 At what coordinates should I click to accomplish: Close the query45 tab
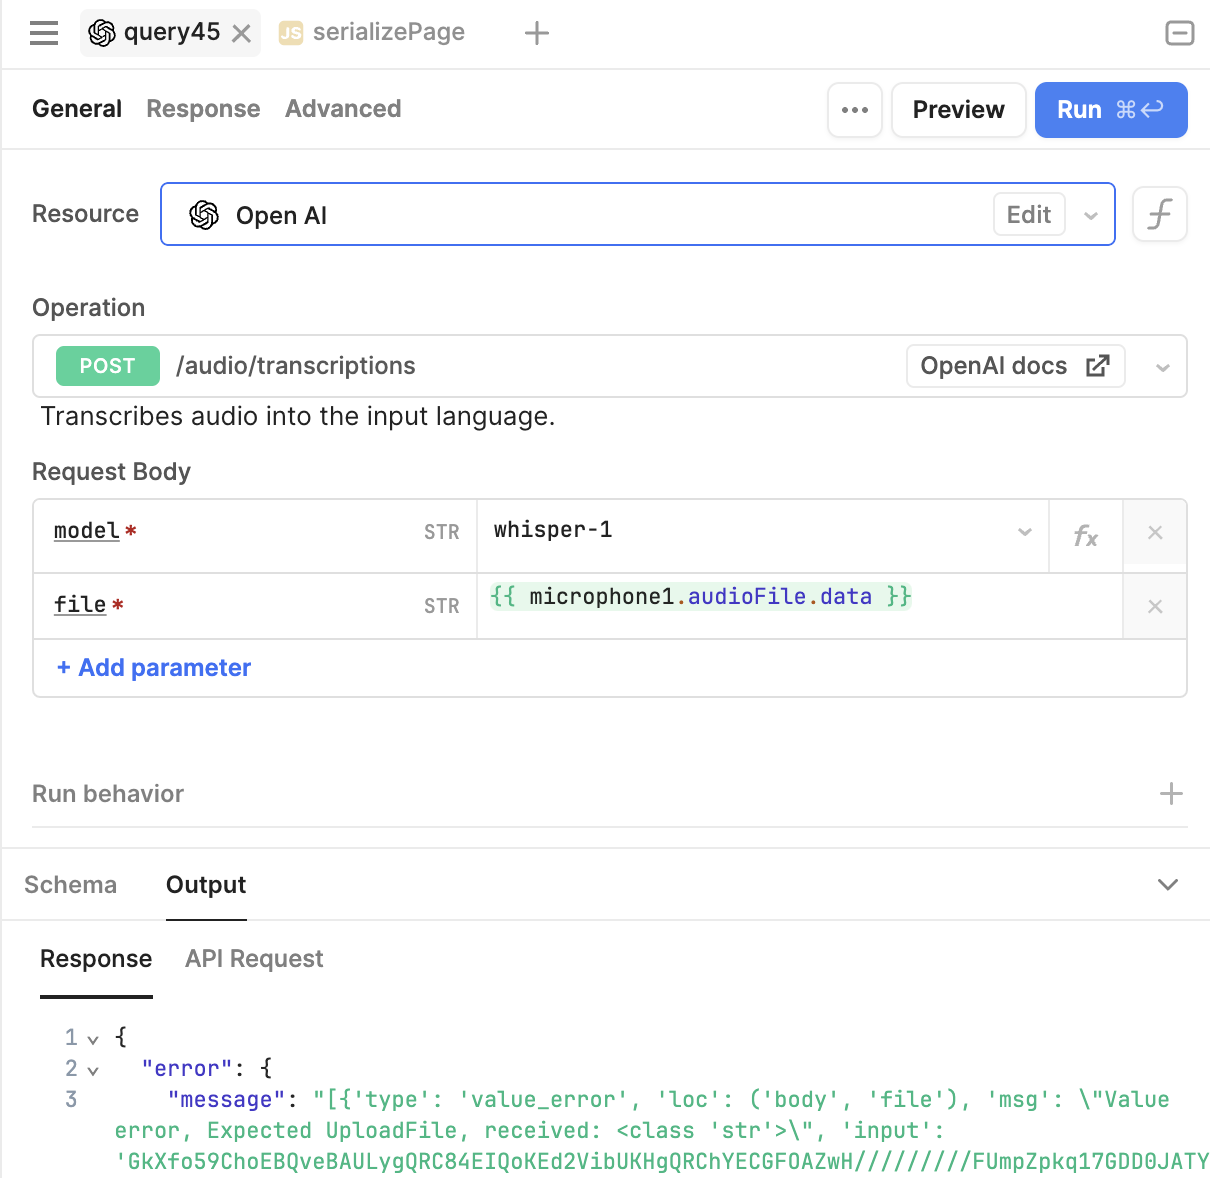[x=241, y=34]
